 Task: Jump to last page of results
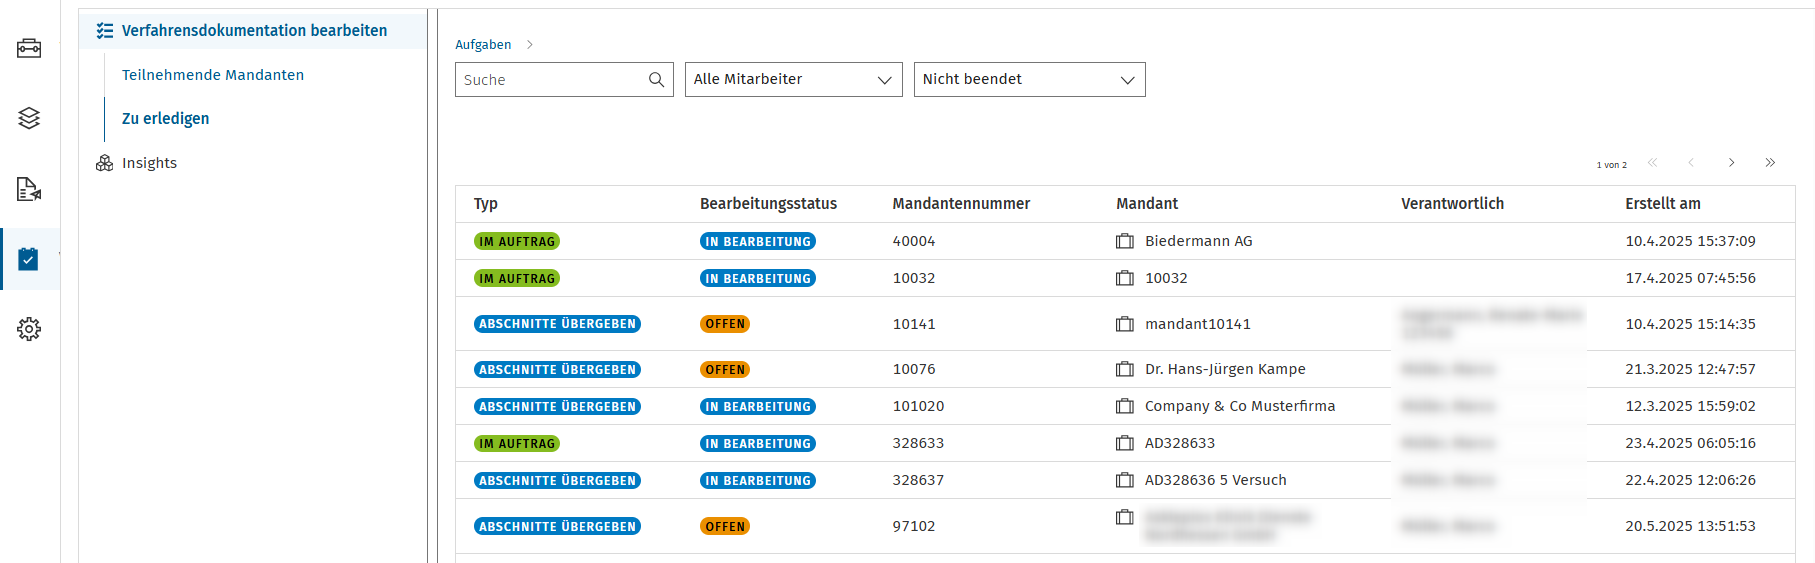[1770, 162]
